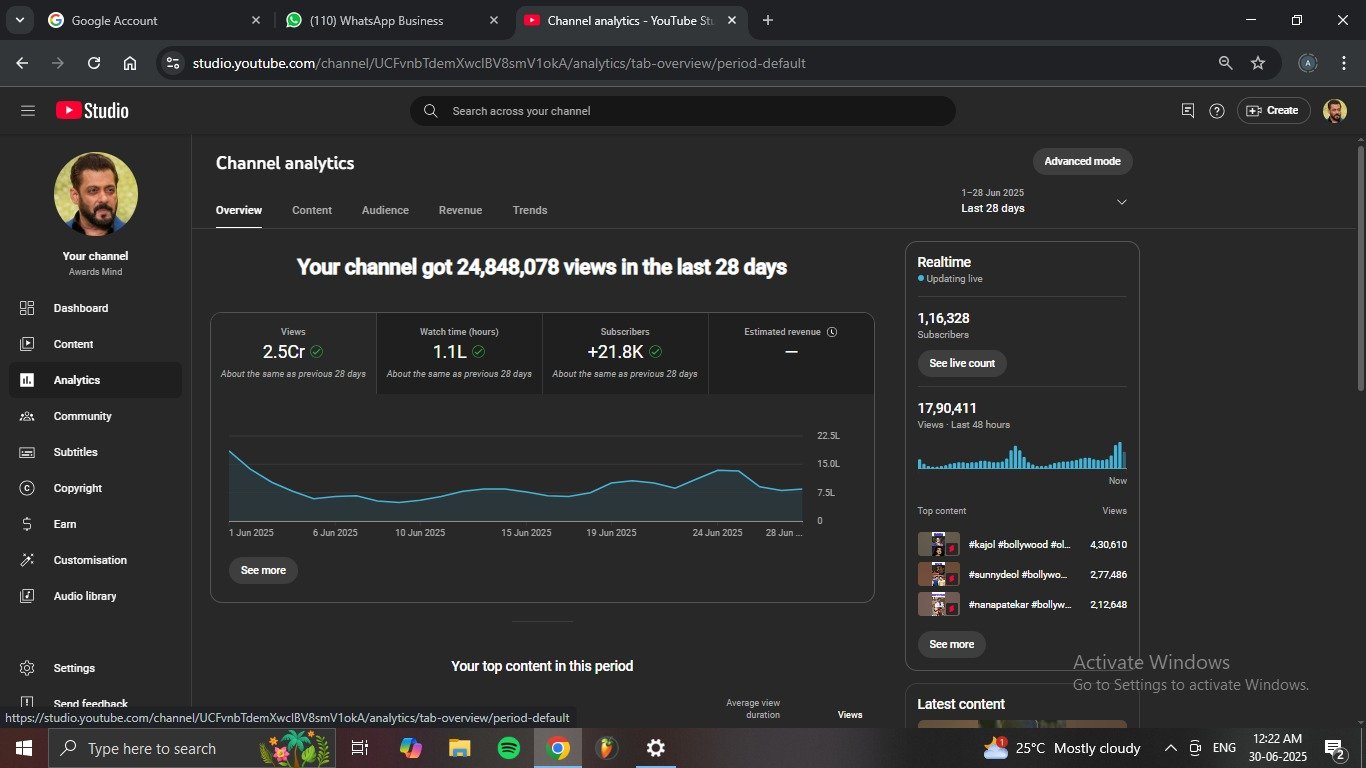
Task: Switch to the Content analytics tab
Action: point(312,210)
